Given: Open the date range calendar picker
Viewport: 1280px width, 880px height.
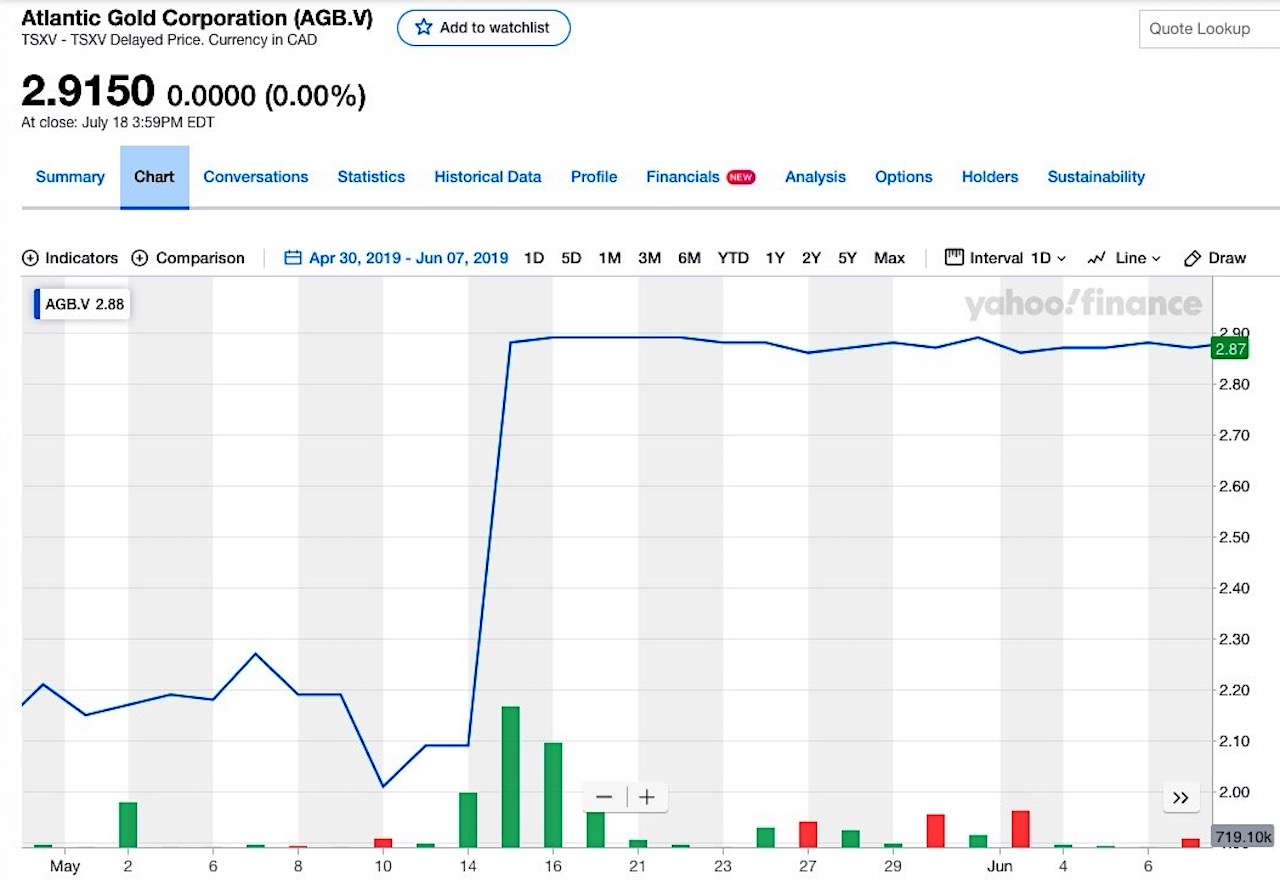Looking at the screenshot, I should click(x=293, y=258).
